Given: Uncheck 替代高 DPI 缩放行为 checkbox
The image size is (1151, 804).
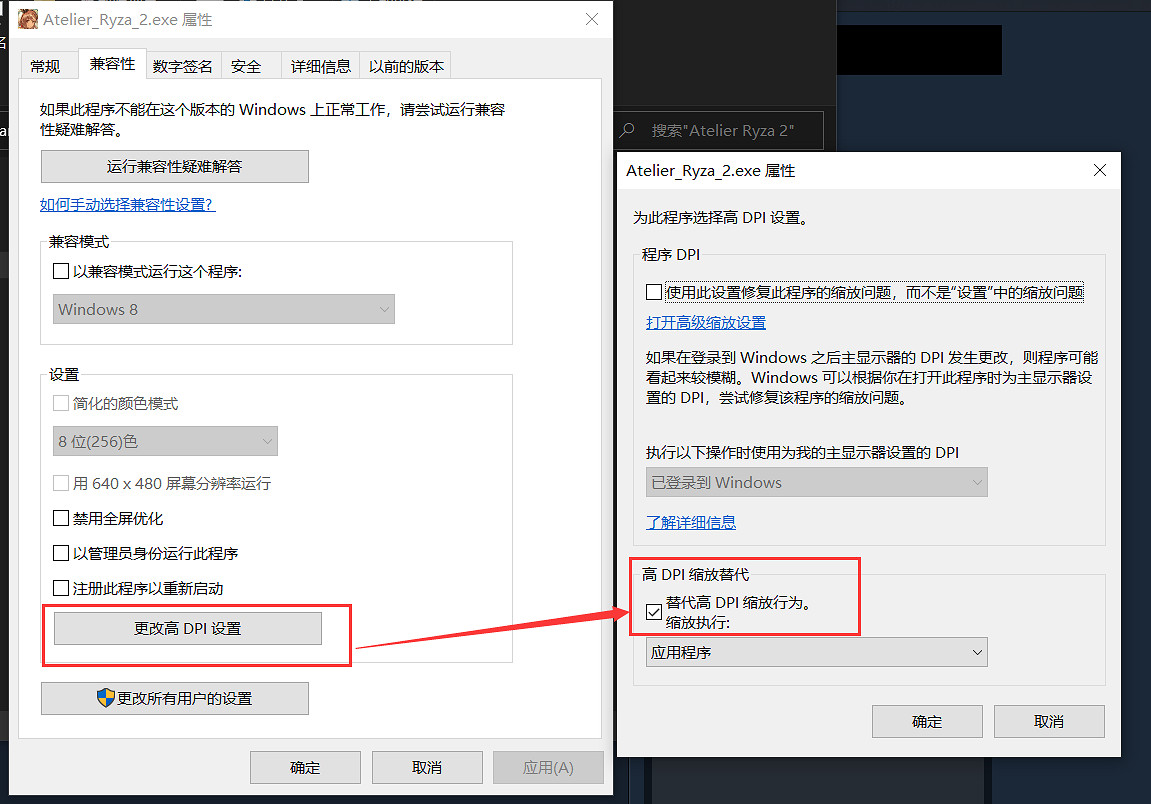Looking at the screenshot, I should (x=654, y=612).
